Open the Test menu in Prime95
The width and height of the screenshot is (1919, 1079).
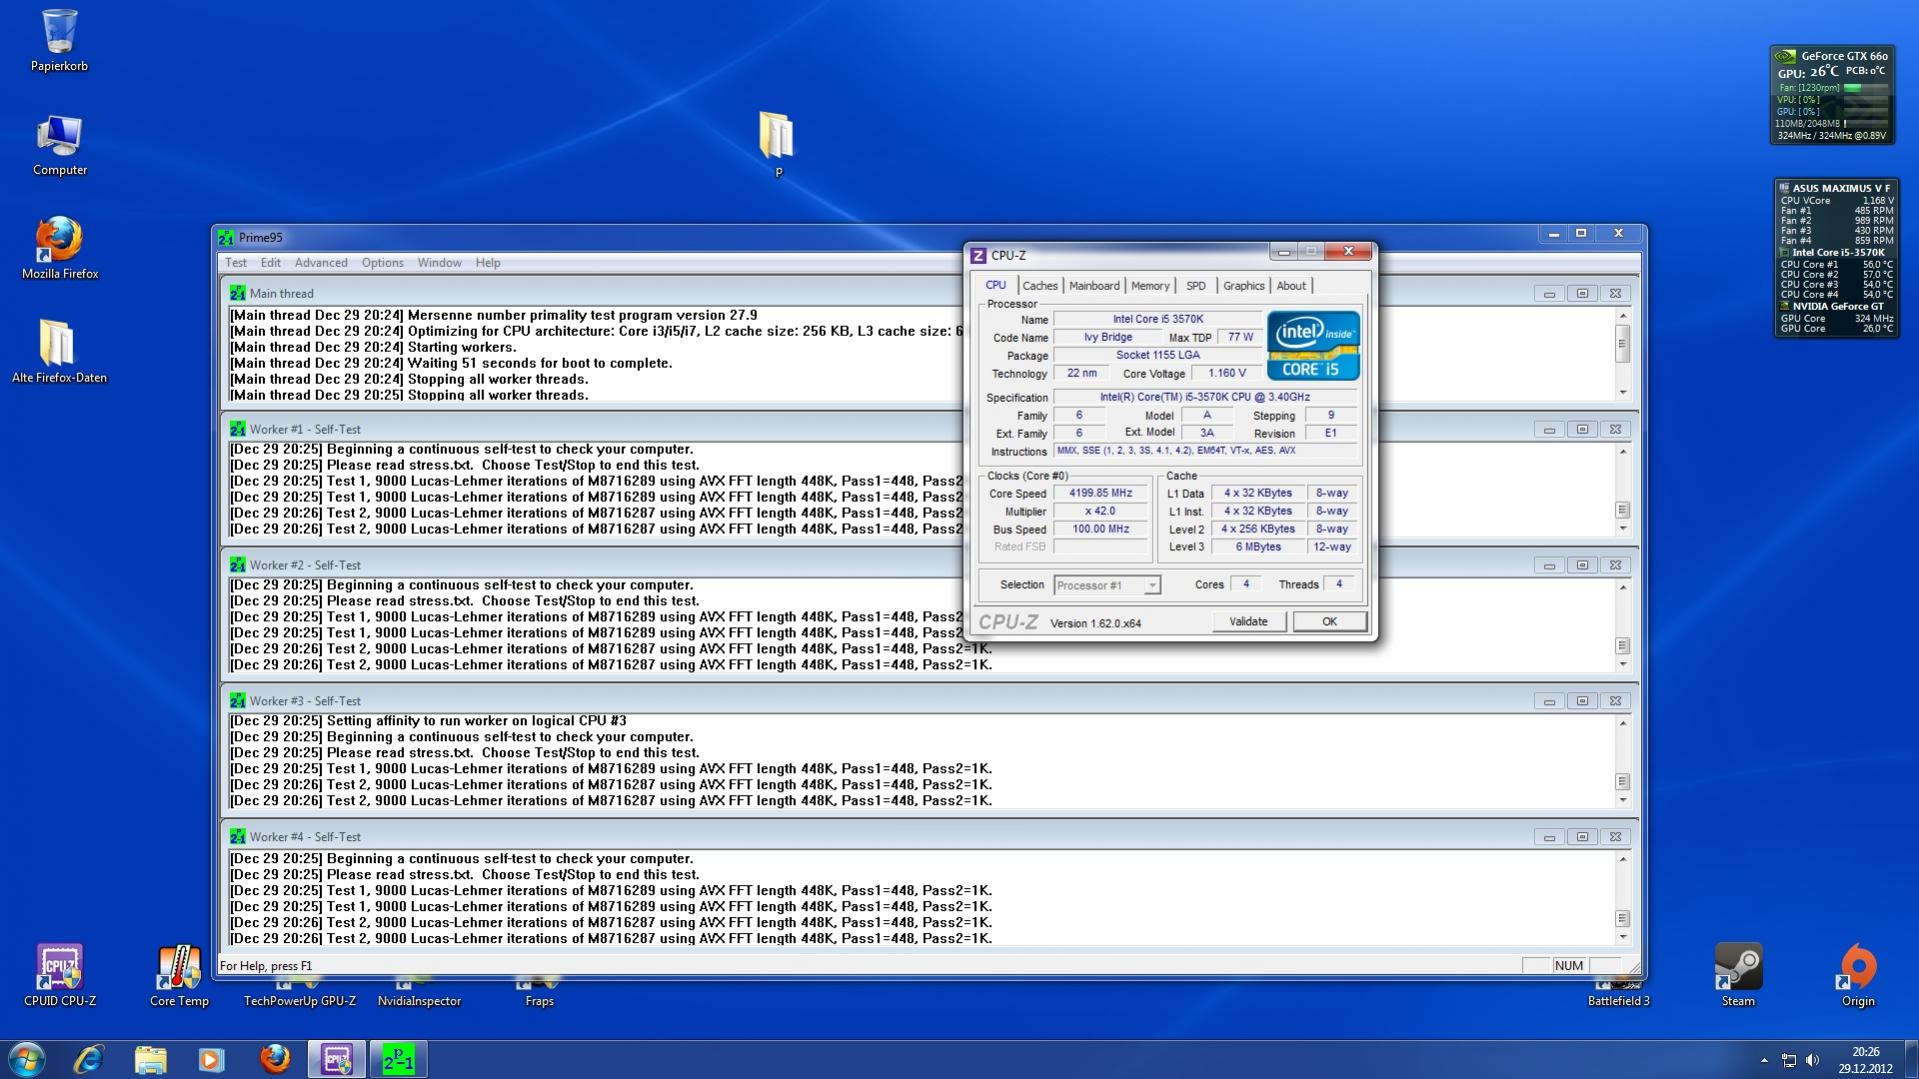[236, 263]
